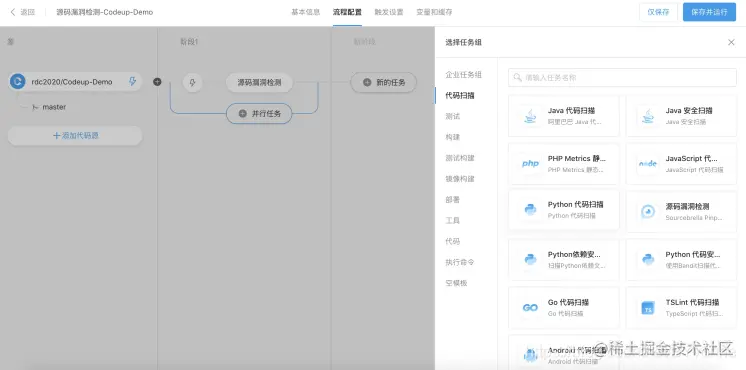Go back using the 返回 arrow

pos(22,12)
